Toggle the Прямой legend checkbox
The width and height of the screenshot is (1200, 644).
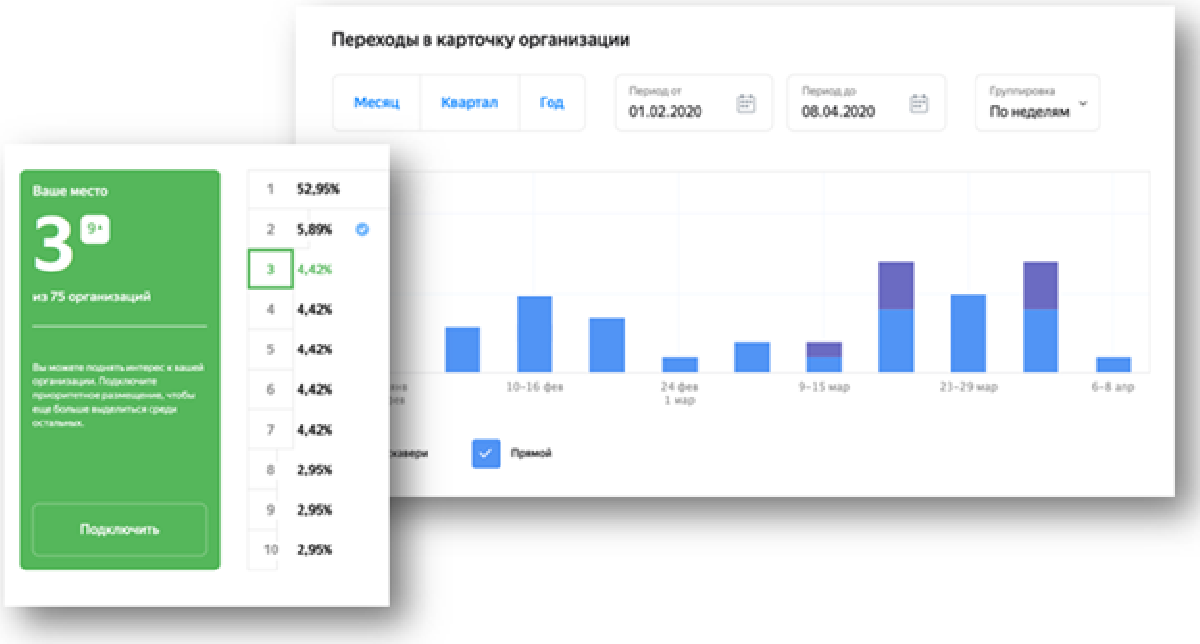click(x=486, y=453)
